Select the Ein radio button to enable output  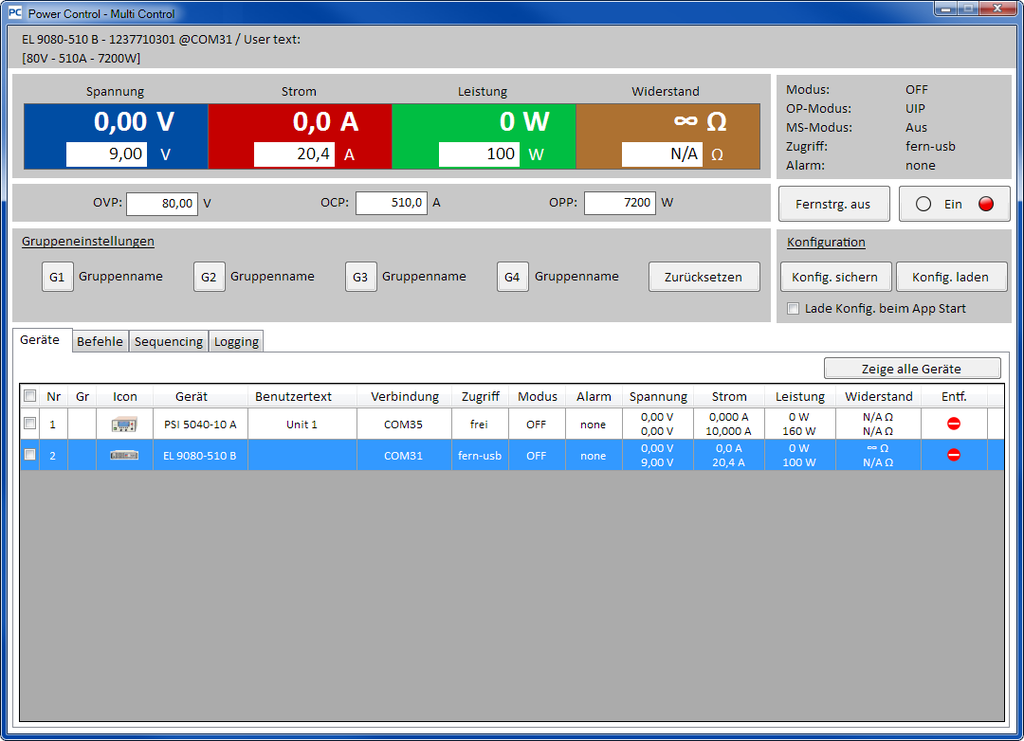coord(923,203)
